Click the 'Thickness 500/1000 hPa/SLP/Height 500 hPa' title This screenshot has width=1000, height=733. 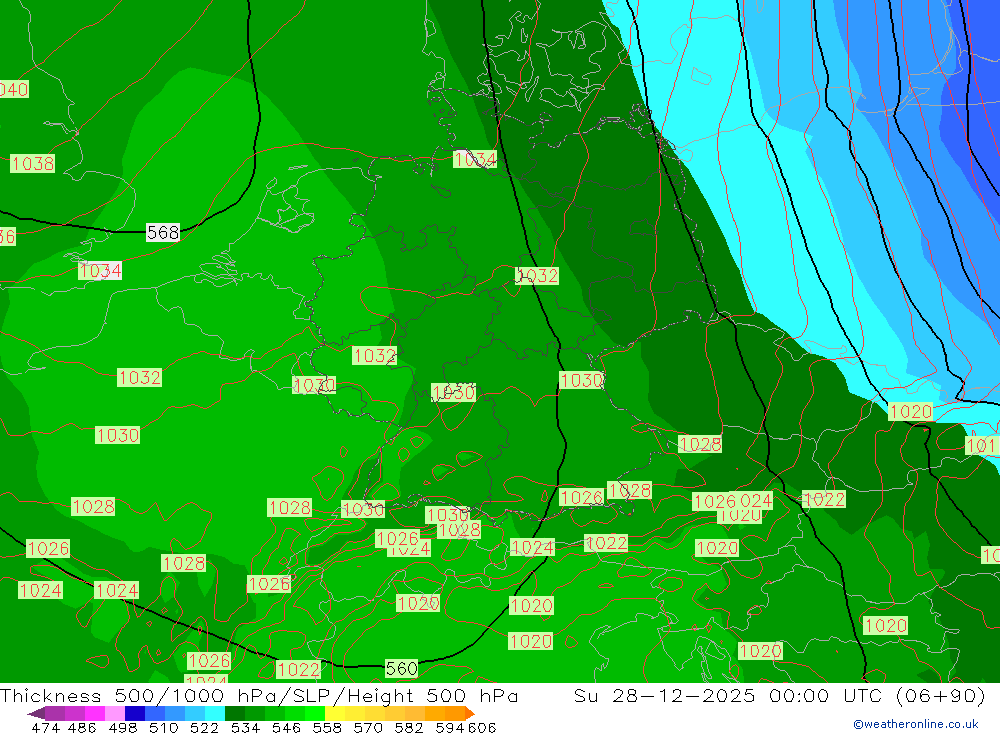point(259,695)
